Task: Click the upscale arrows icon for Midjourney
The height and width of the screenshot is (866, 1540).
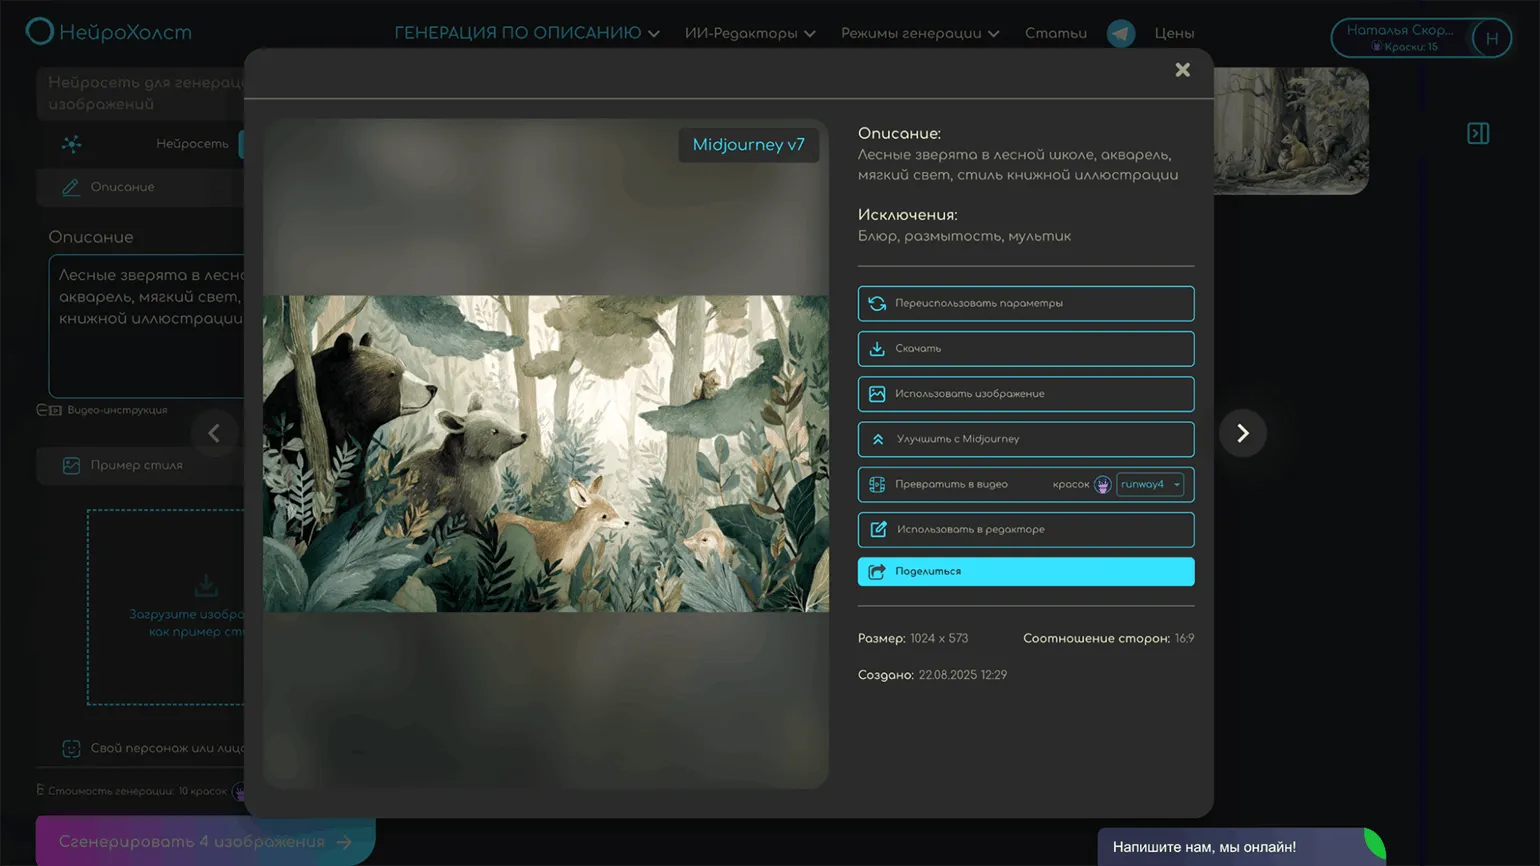Action: (x=877, y=439)
